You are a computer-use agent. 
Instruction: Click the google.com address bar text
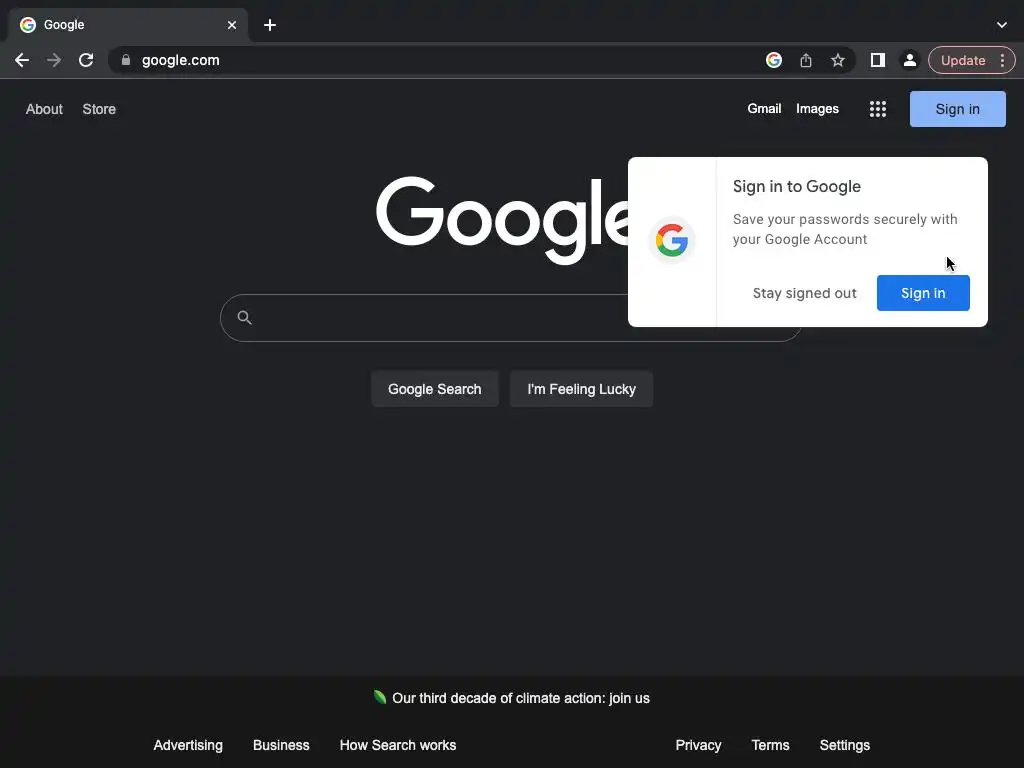(x=180, y=60)
